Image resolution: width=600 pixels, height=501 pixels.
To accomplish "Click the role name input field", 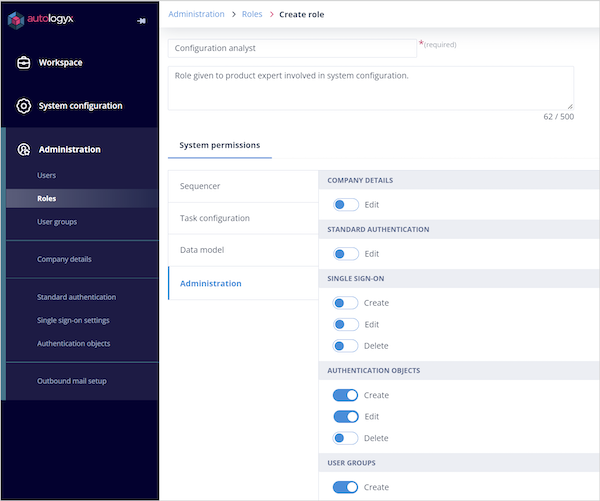I will point(292,48).
